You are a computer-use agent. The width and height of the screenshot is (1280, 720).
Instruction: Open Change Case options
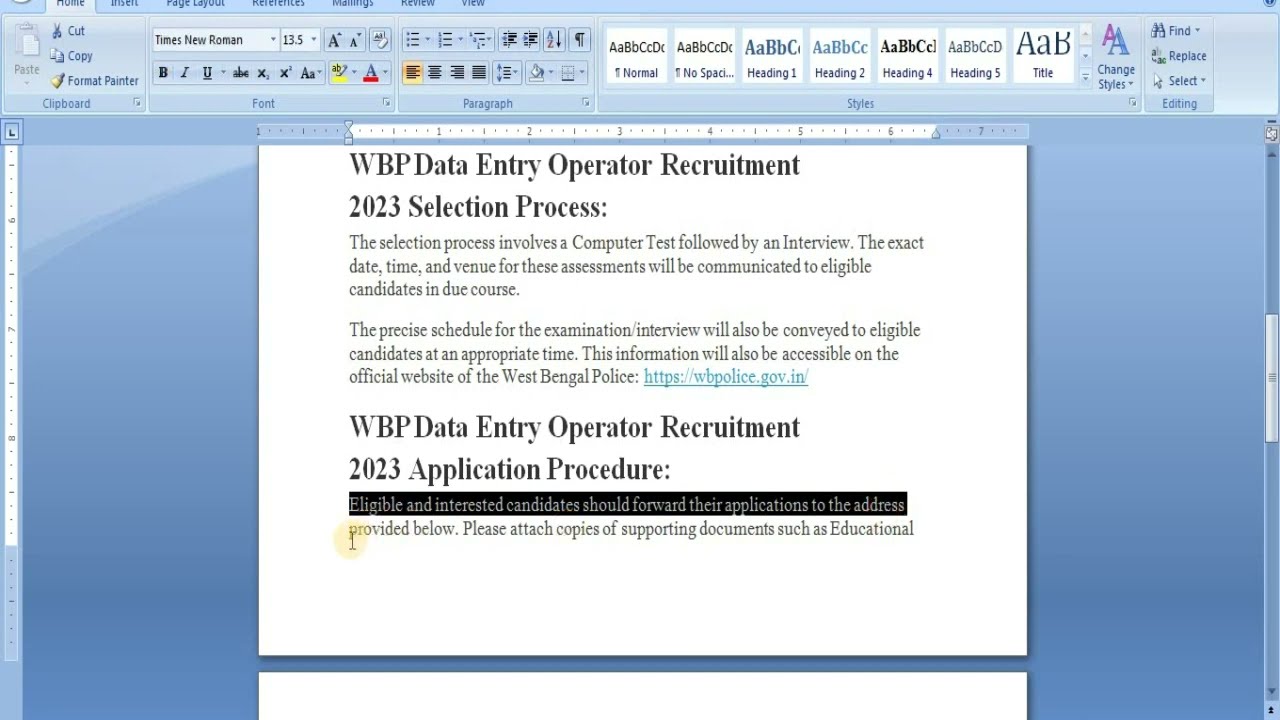(310, 73)
